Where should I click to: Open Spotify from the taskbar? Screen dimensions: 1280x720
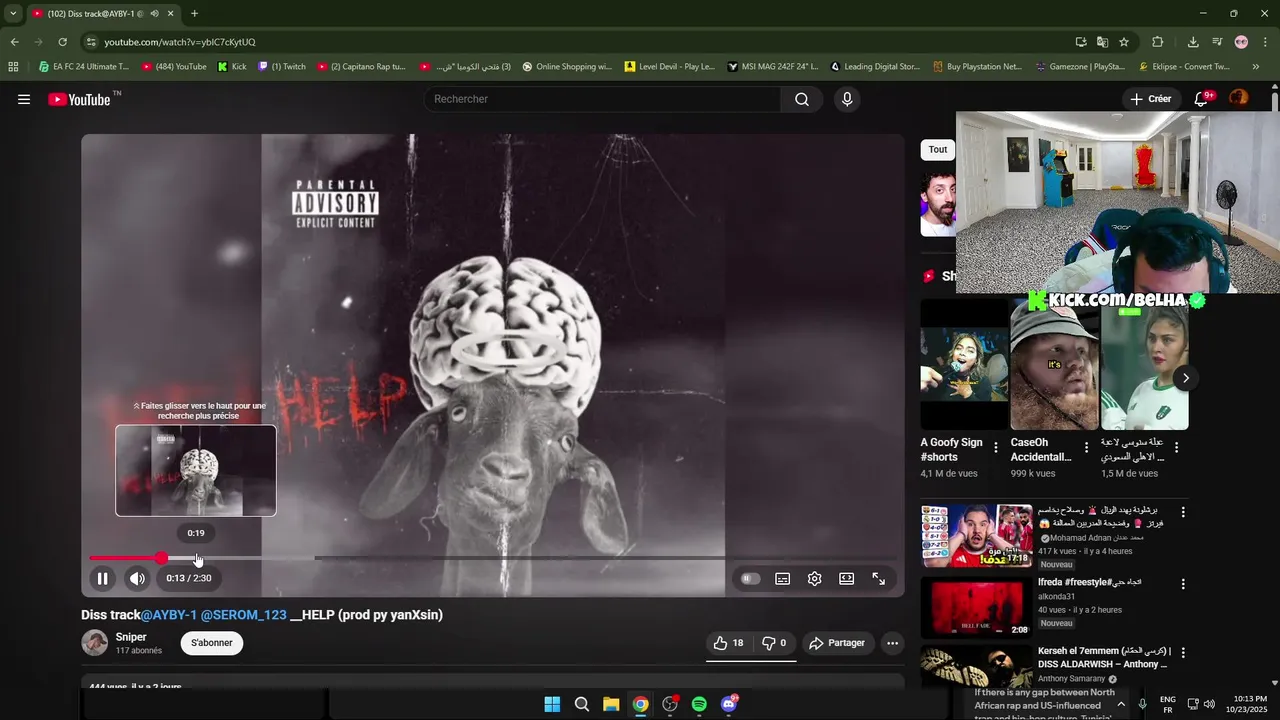(699, 704)
